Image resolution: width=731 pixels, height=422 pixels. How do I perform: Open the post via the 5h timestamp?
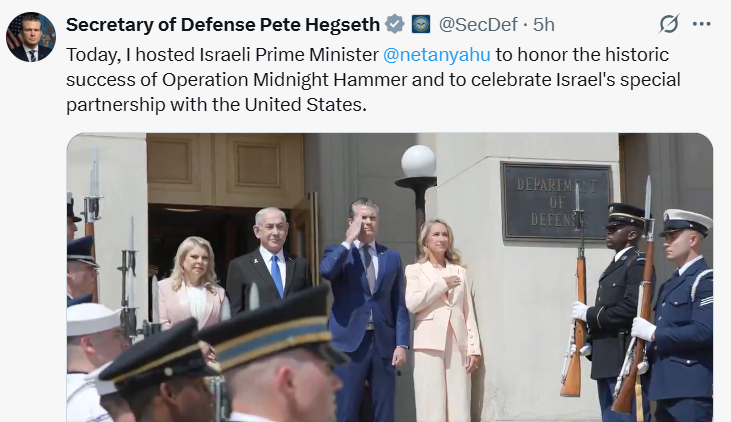click(x=544, y=24)
